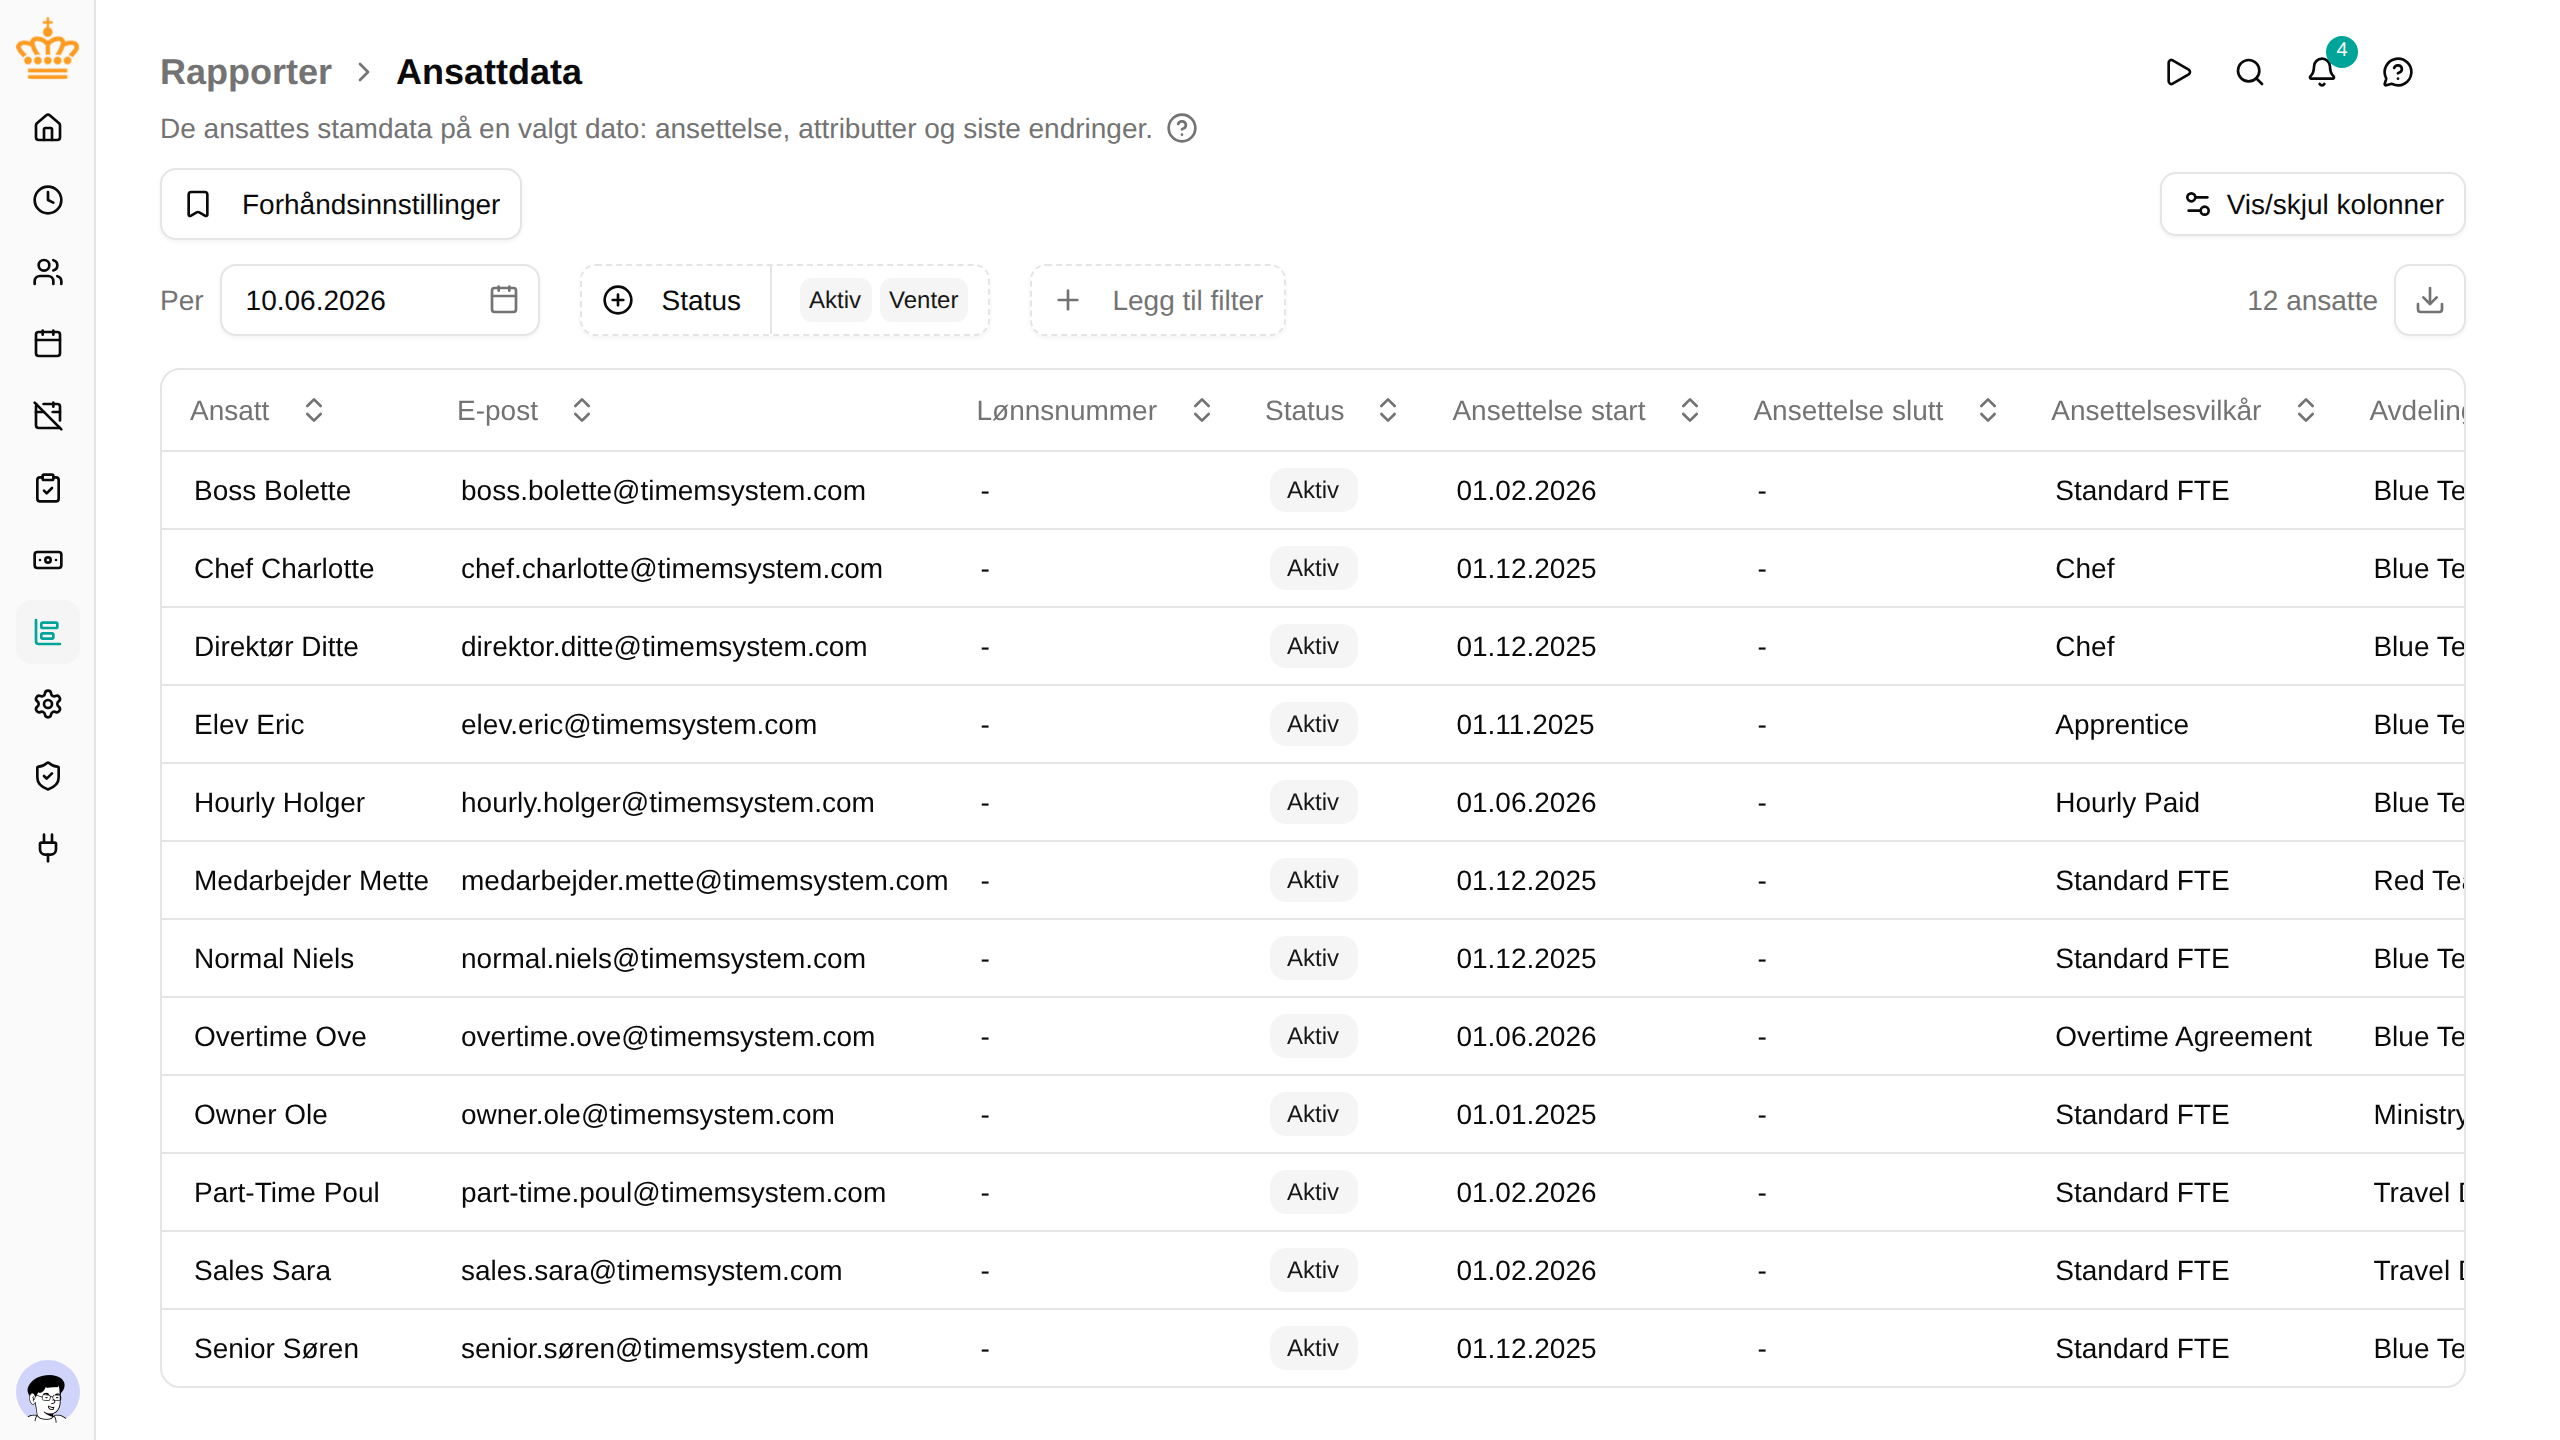
Task: Sort by the Lønnsnummer column
Action: (x=1095, y=410)
